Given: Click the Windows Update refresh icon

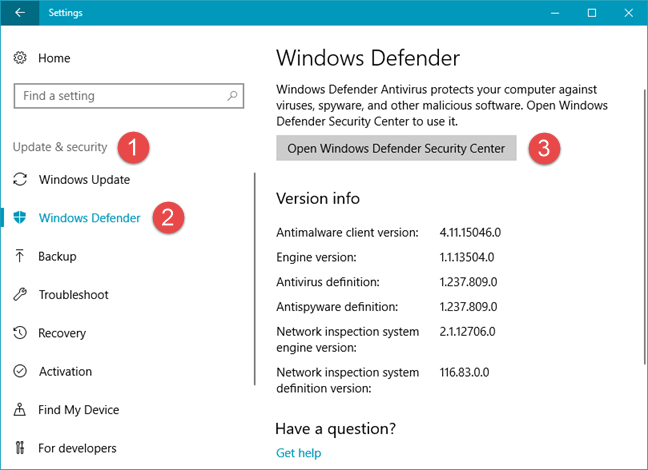Looking at the screenshot, I should point(20,179).
